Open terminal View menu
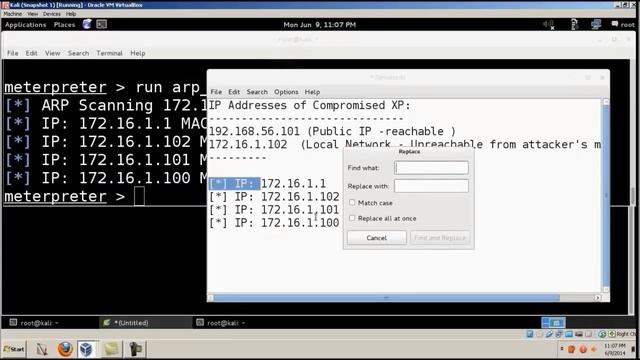Image resolution: width=640 pixels, height=360 pixels. click(52, 53)
